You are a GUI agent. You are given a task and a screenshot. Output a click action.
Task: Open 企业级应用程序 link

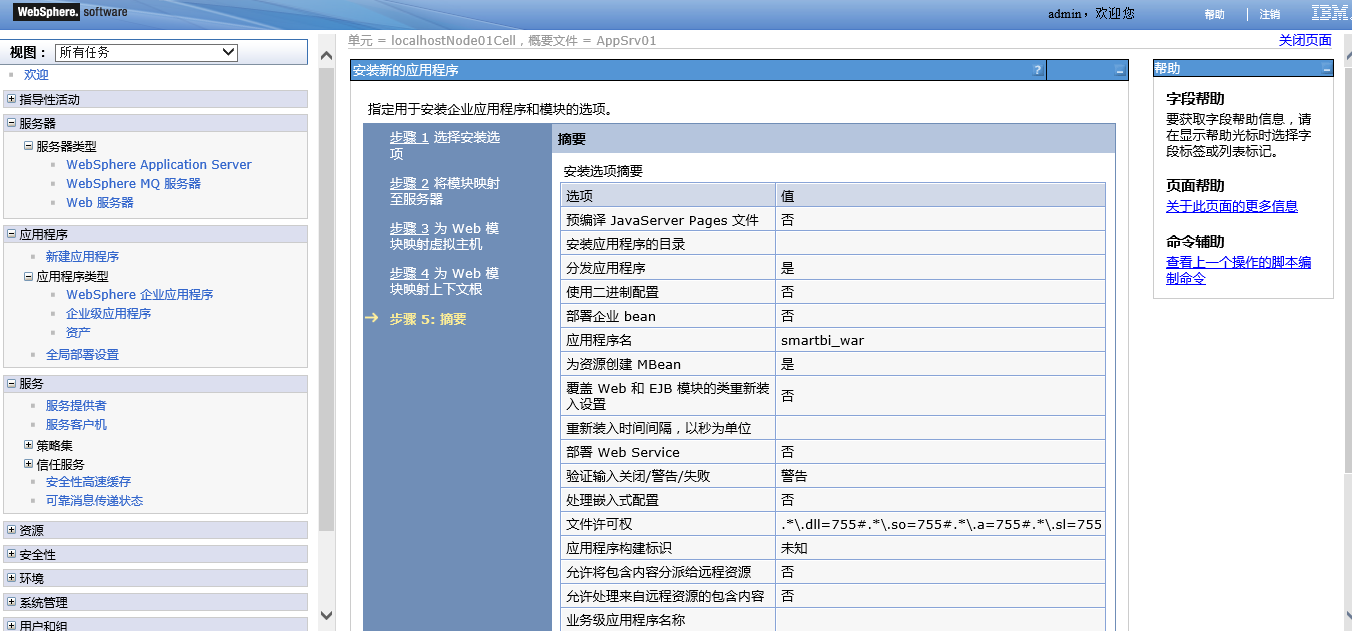pyautogui.click(x=108, y=314)
